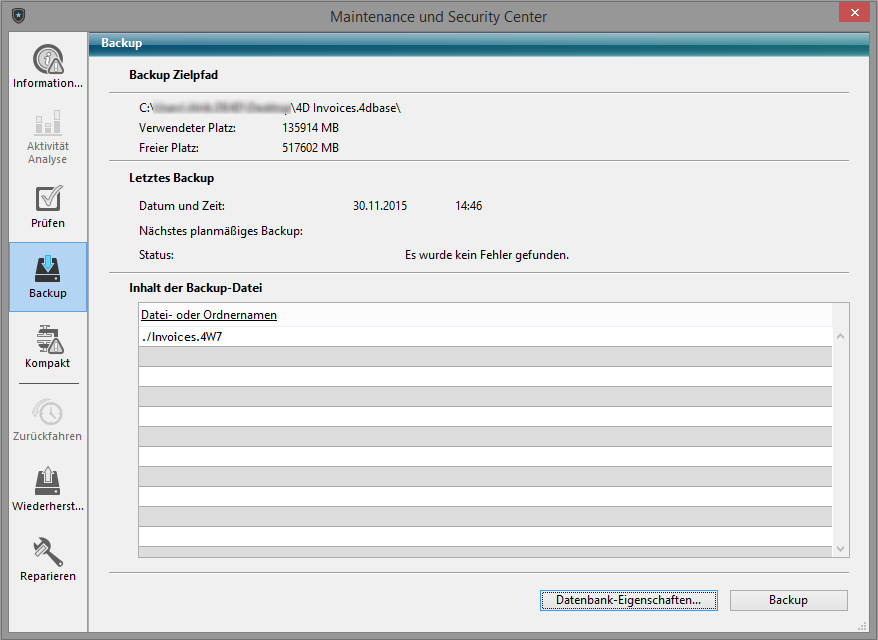Open the Wiederherstellen restore icon
878x640 pixels.
click(x=48, y=482)
